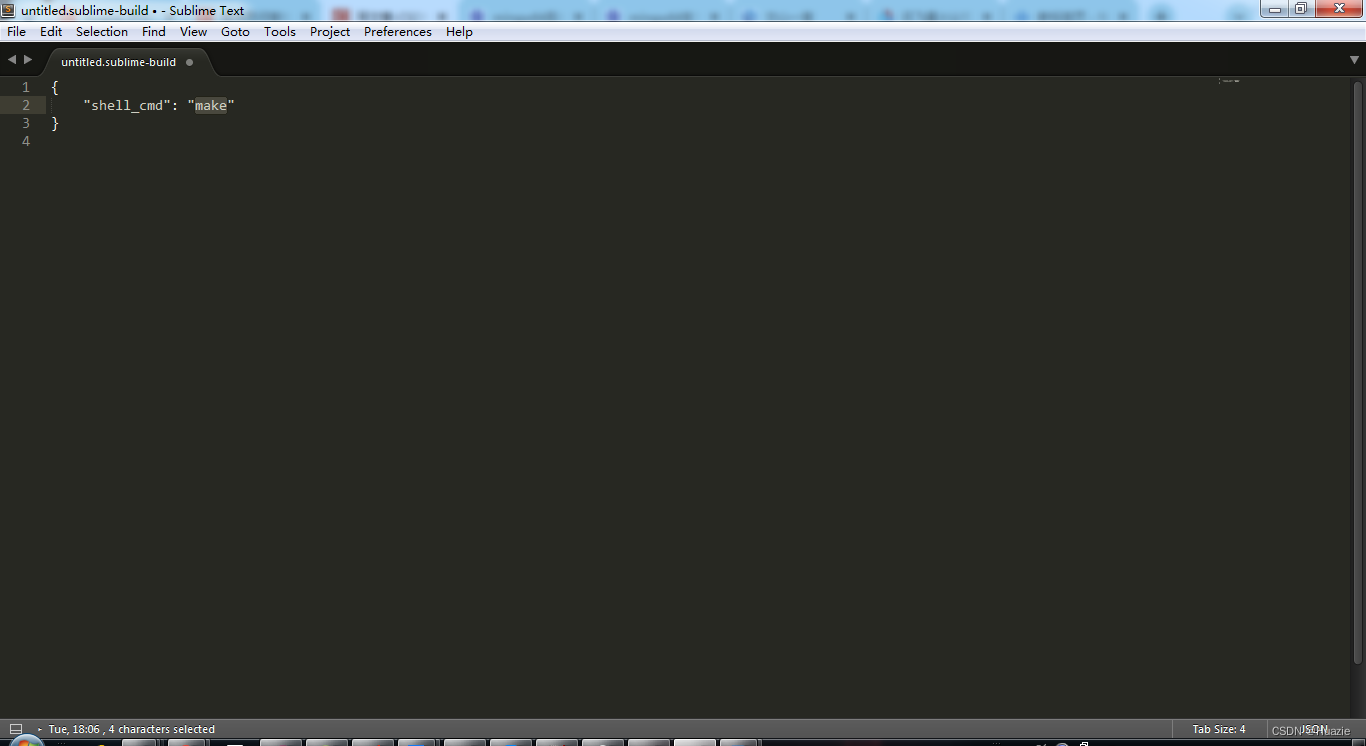
Task: Open the Selection menu
Action: tap(102, 32)
